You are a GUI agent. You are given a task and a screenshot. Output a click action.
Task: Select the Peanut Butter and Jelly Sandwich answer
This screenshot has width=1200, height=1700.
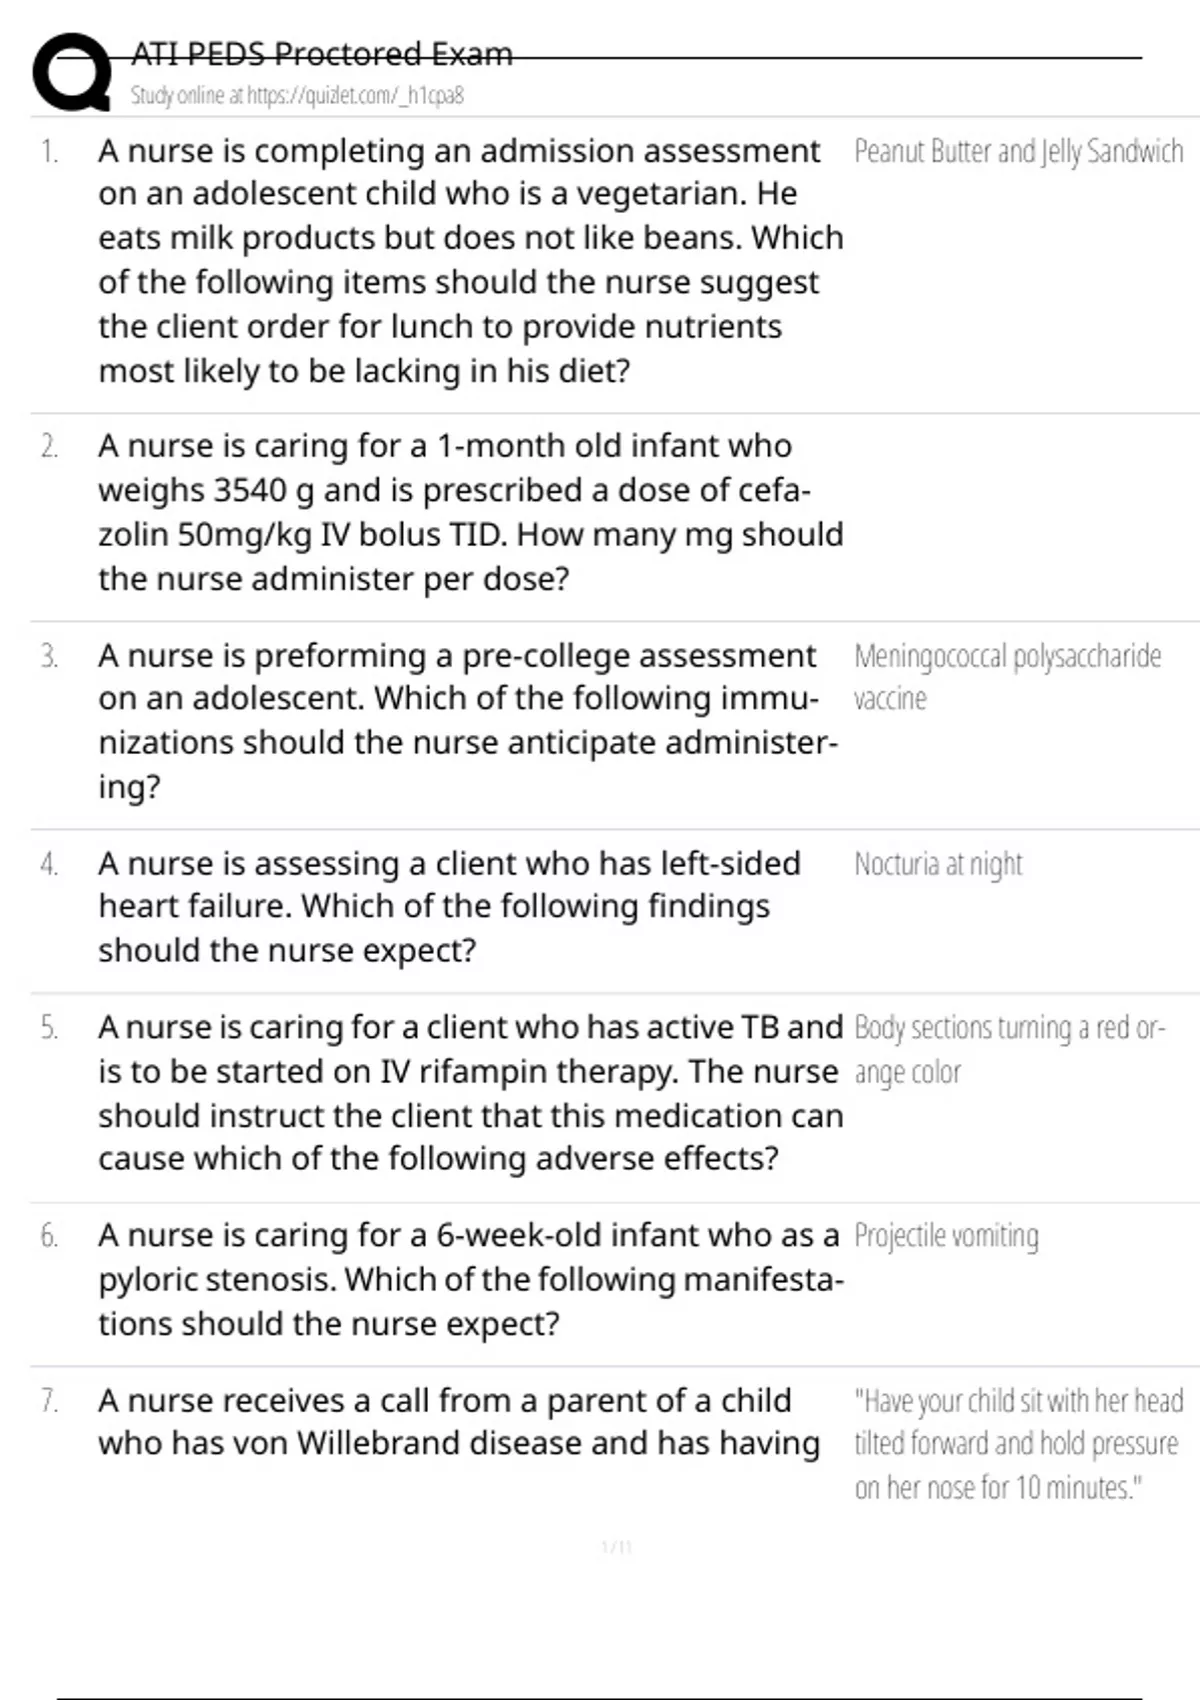1018,152
